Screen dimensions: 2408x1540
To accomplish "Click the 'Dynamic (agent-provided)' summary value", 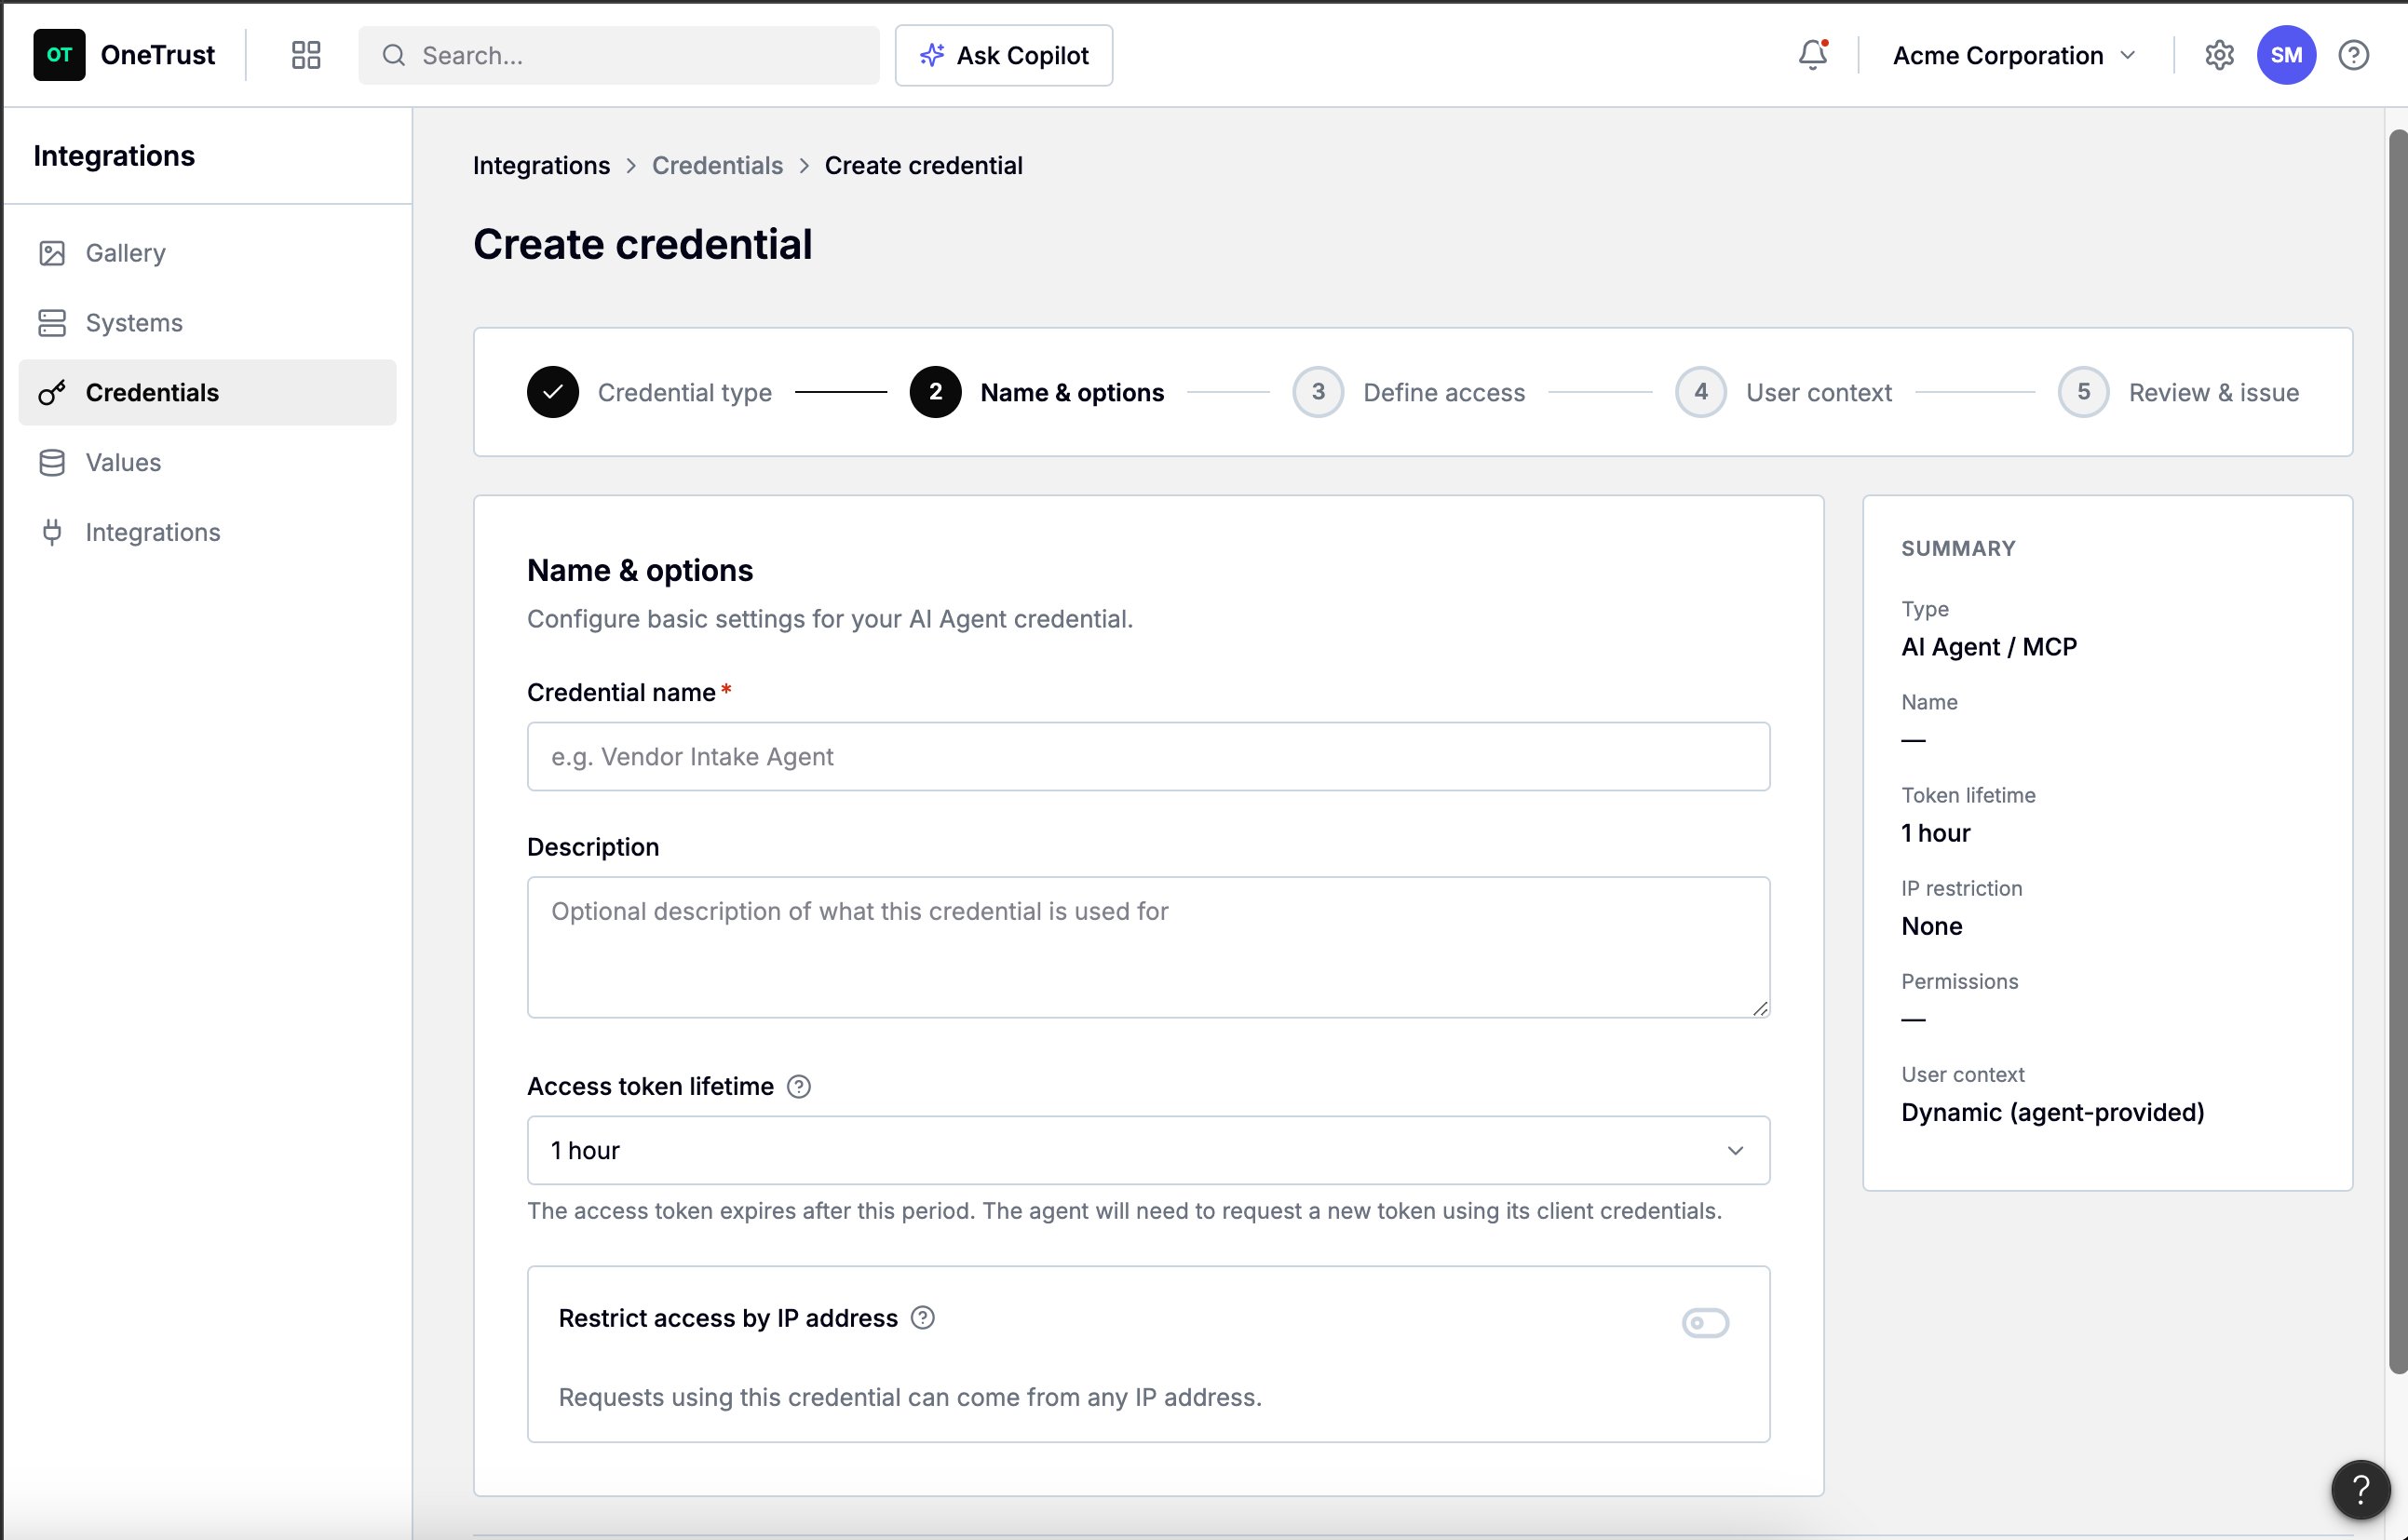I will click(2053, 1112).
